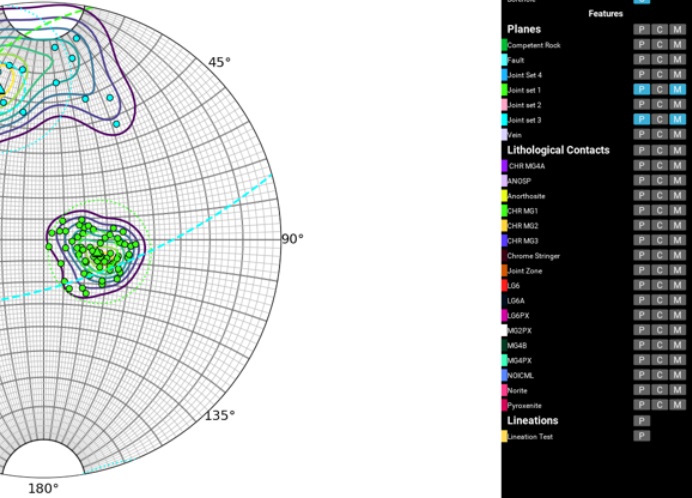Enable P for Joint Set 4
Screen dimensions: 692x498
click(x=641, y=75)
